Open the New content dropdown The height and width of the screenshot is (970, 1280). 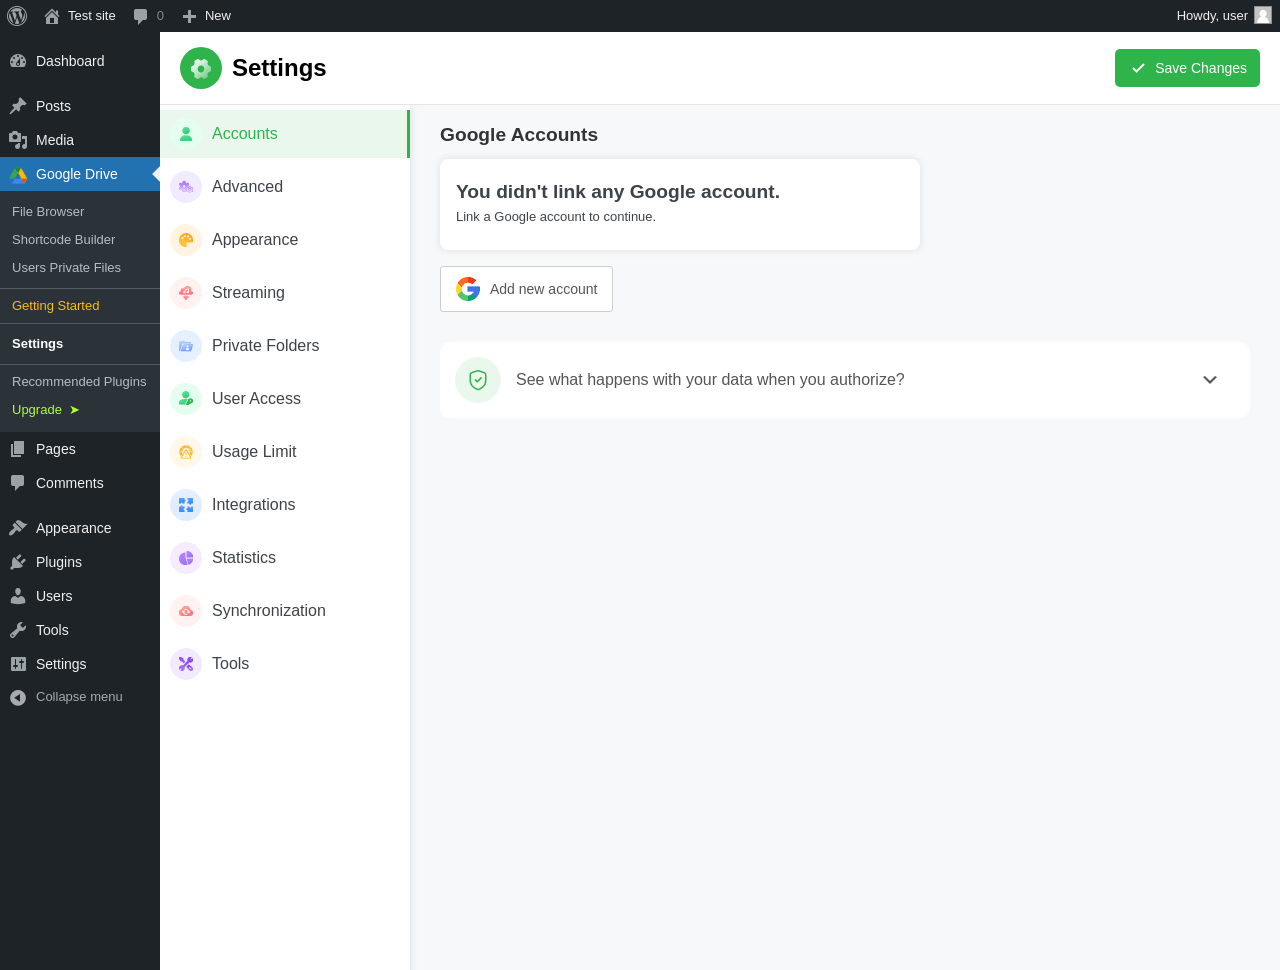pos(207,16)
